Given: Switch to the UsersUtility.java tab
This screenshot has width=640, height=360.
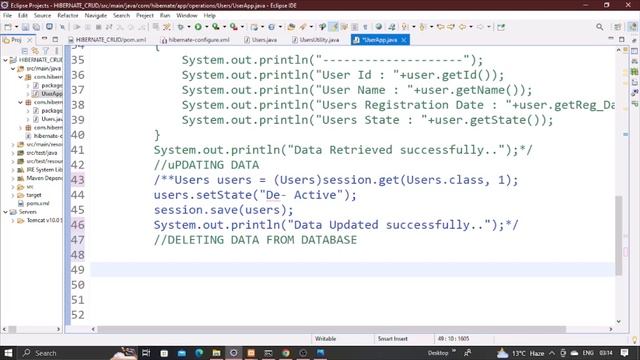Looking at the screenshot, I should (316, 40).
